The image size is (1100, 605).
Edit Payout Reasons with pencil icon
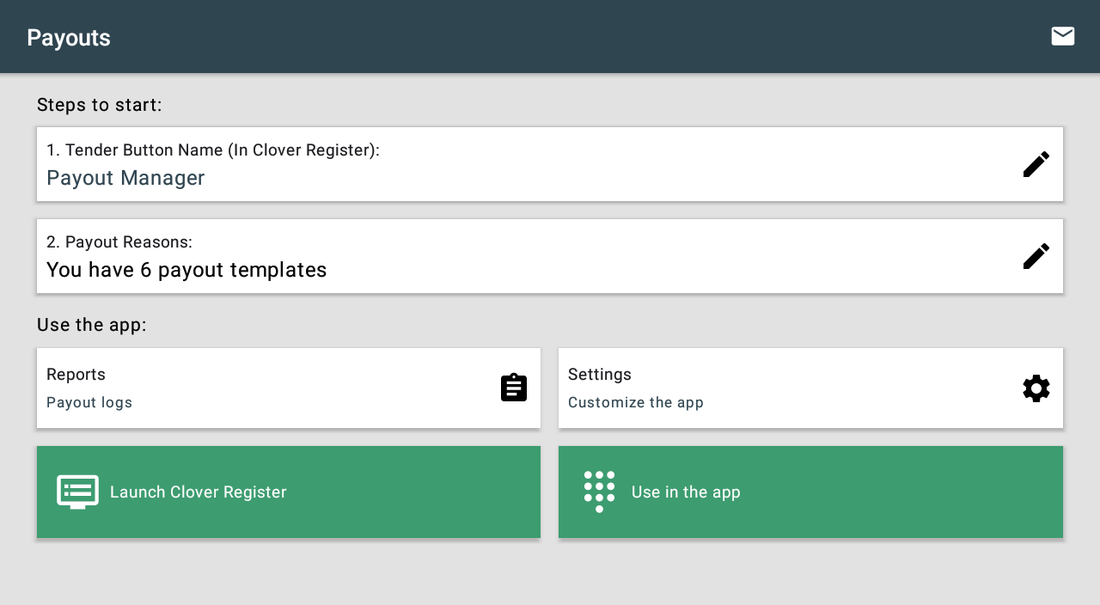[1035, 256]
